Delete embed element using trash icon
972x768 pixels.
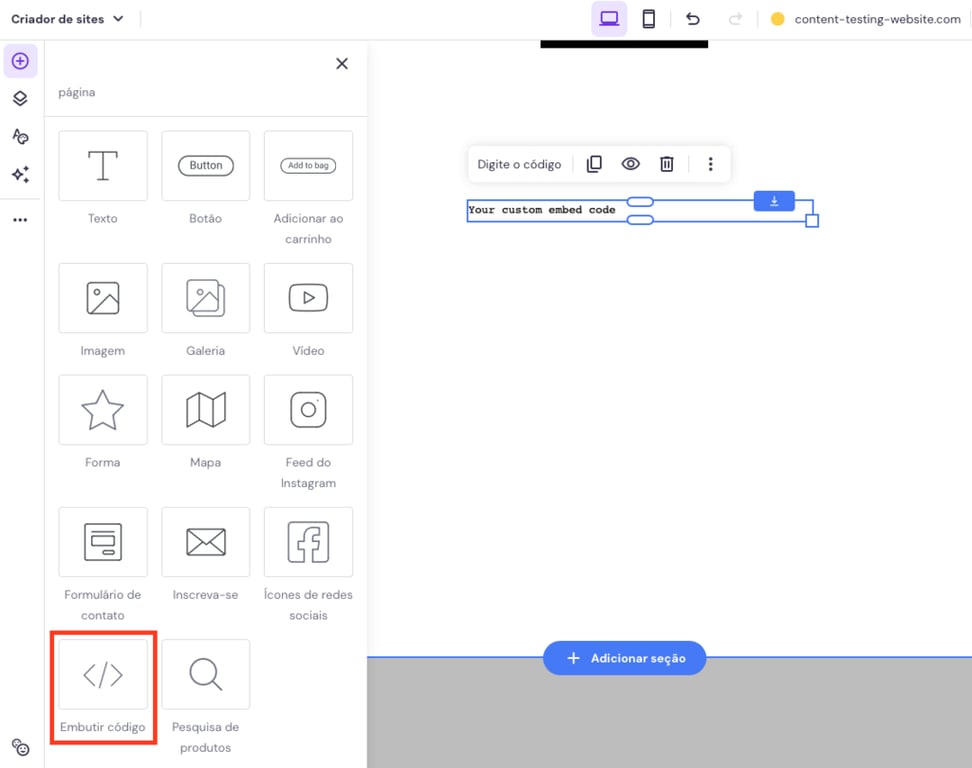[x=666, y=164]
